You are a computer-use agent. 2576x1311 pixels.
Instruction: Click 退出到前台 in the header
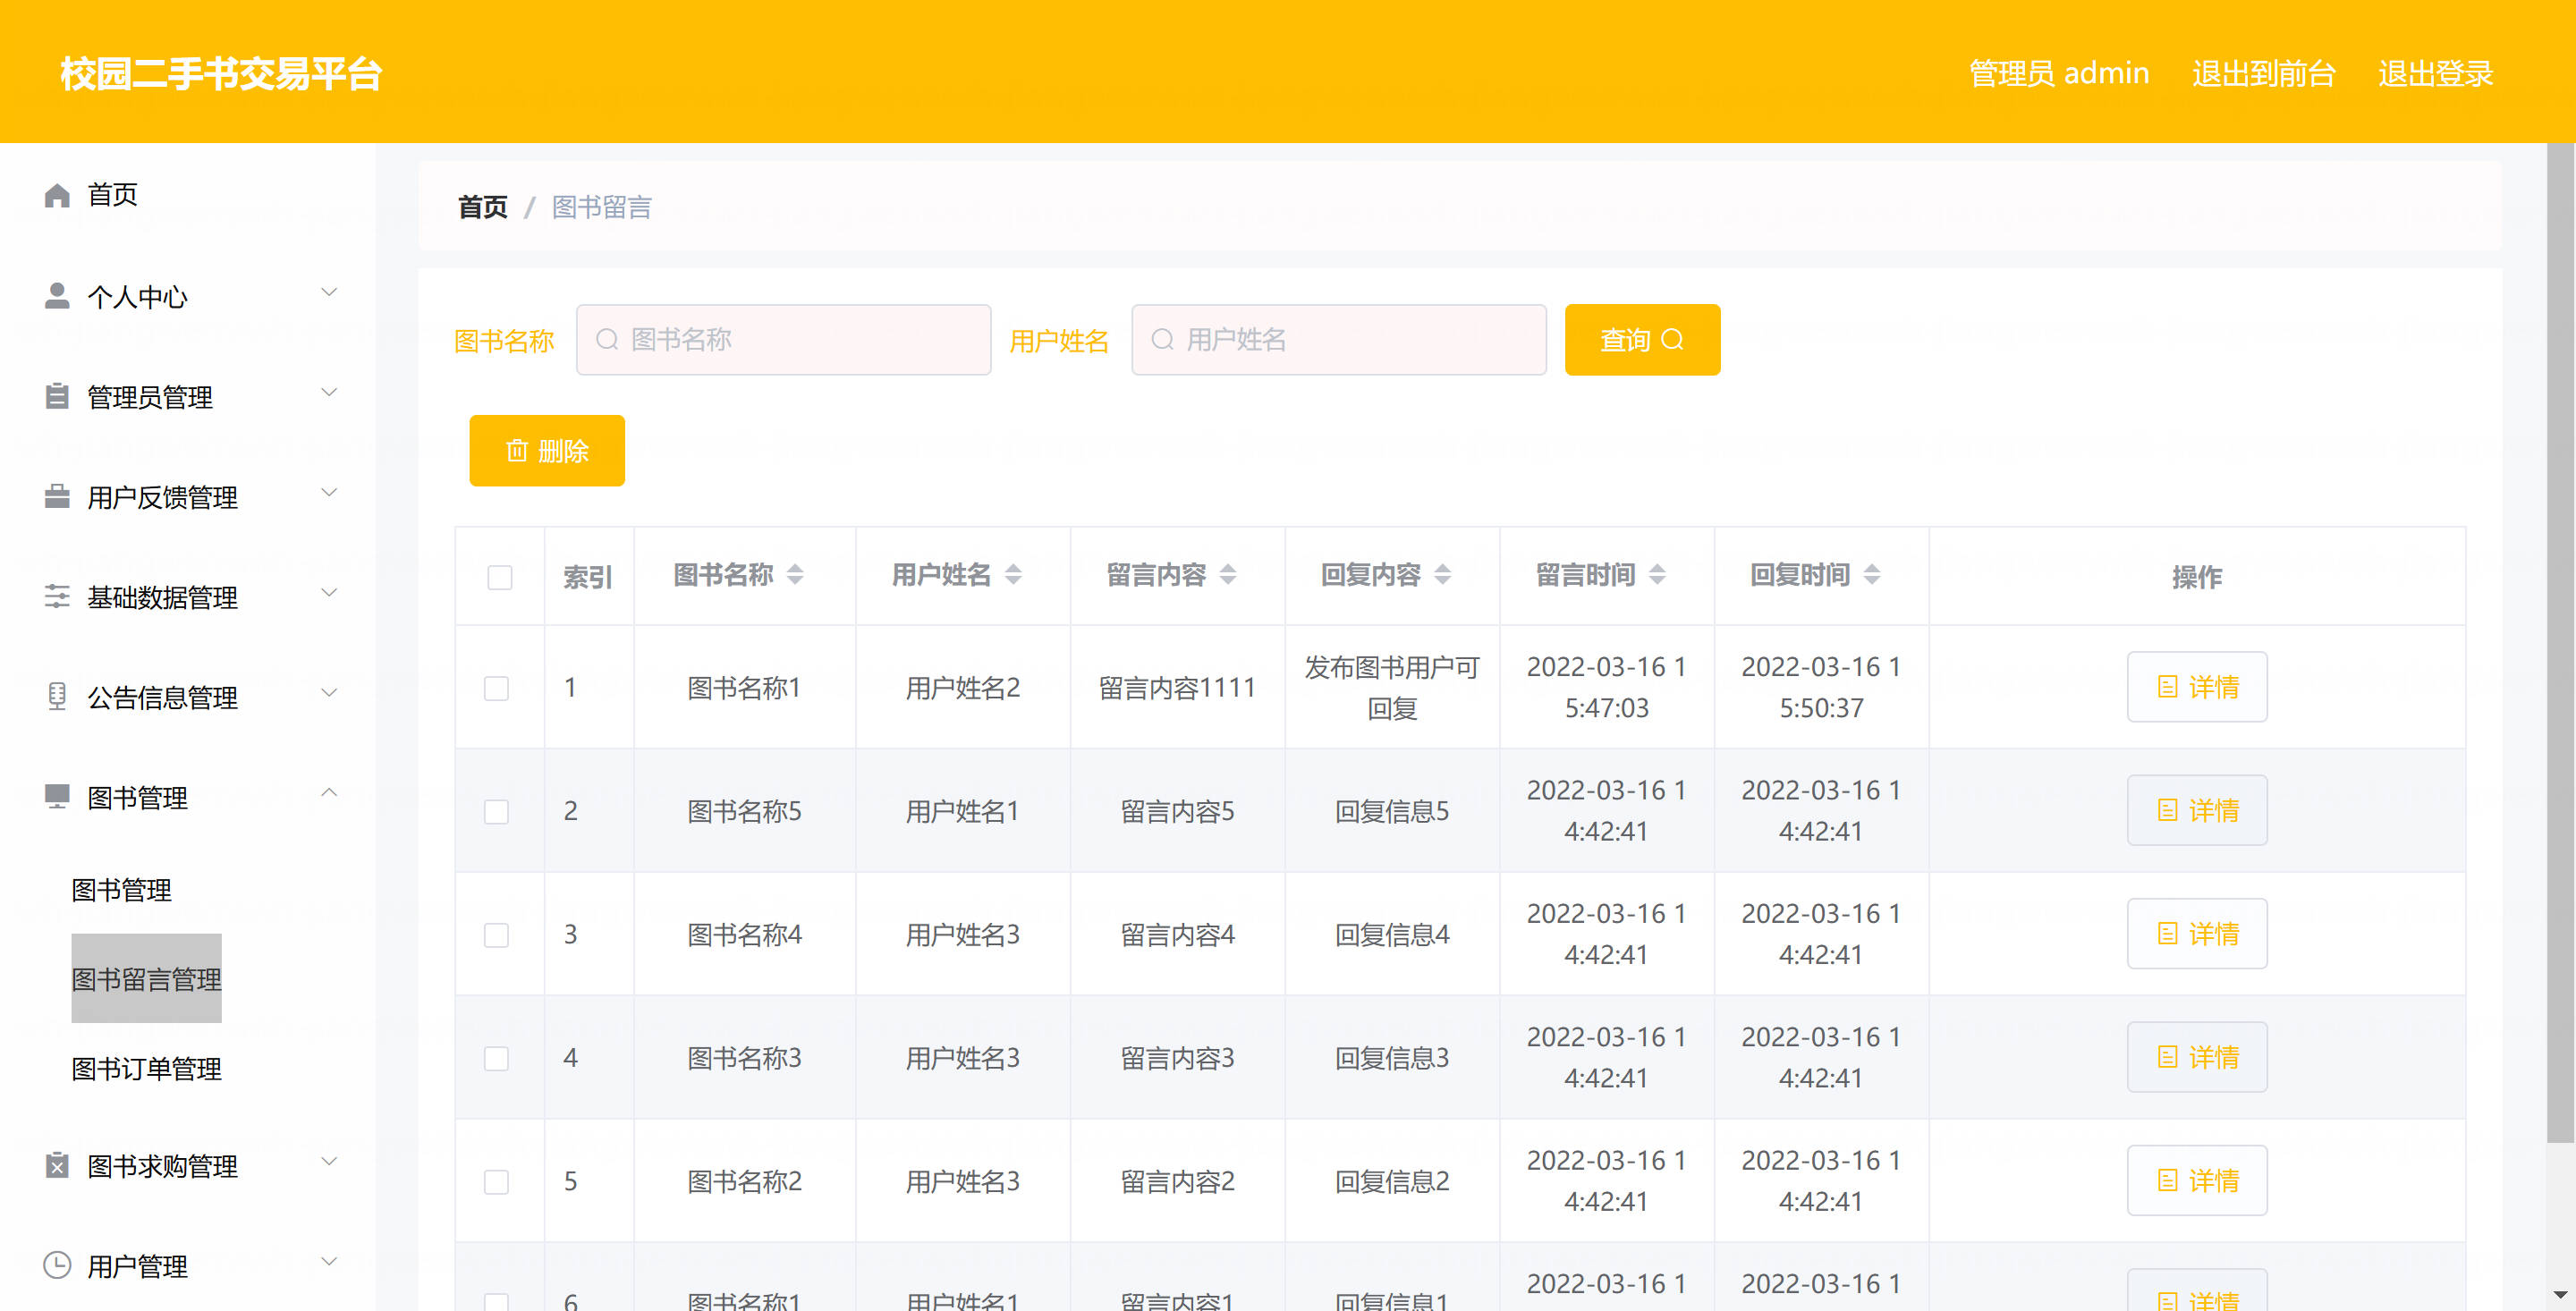tap(2263, 74)
